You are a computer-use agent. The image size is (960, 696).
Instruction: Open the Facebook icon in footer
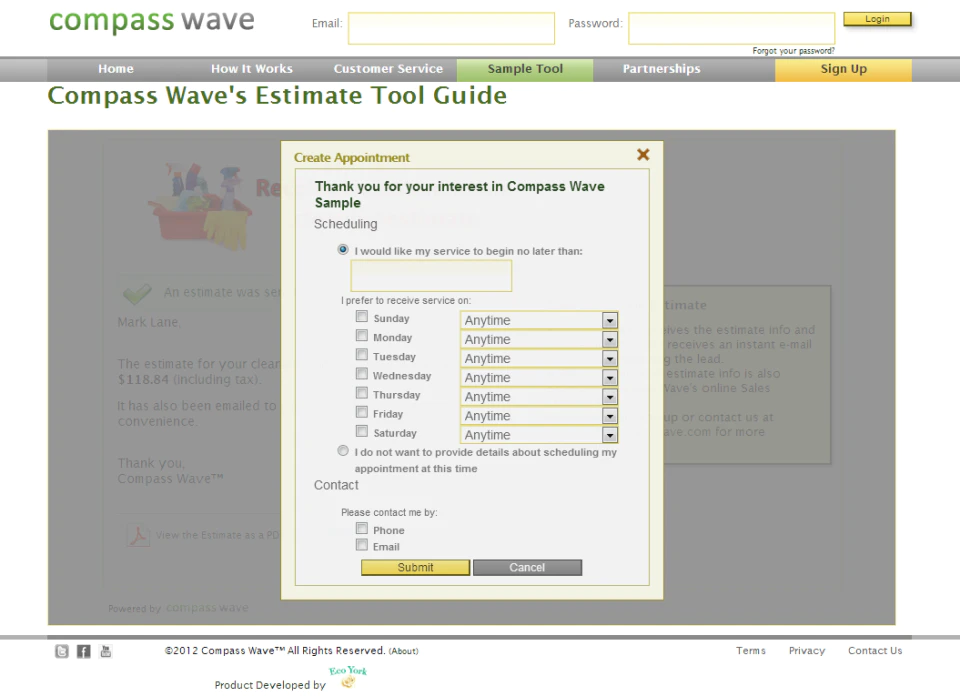(x=84, y=652)
